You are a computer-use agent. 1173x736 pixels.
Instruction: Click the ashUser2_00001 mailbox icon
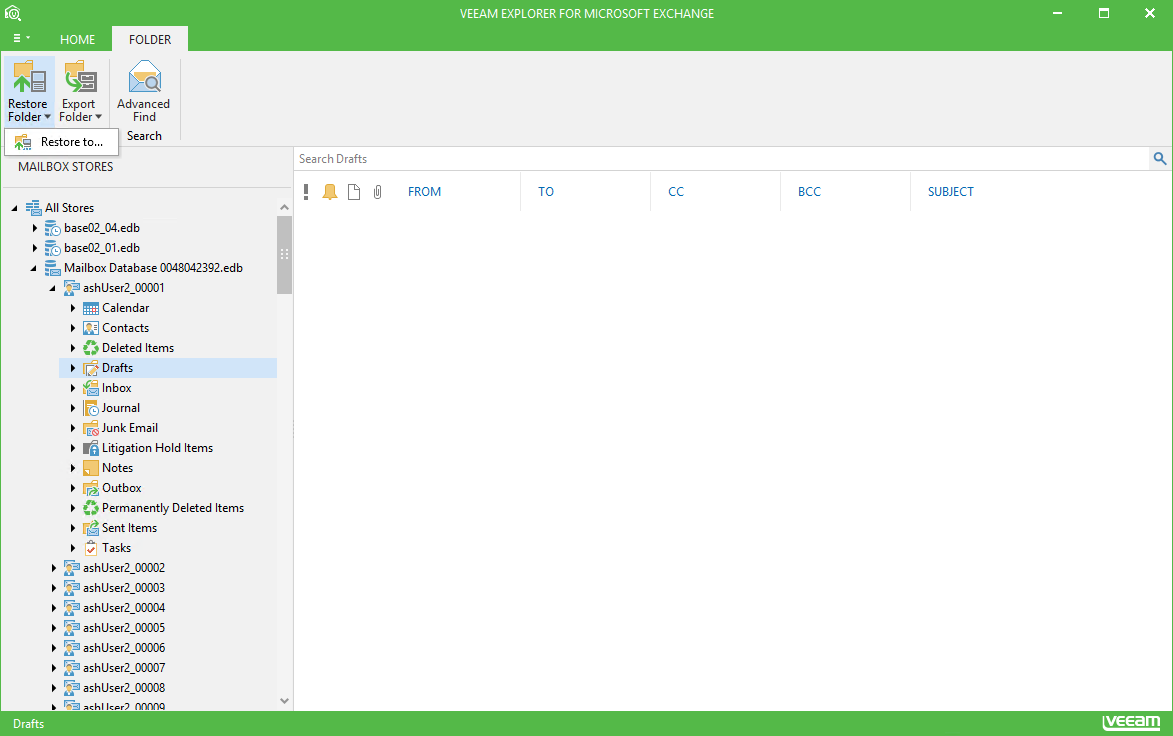[x=72, y=288]
